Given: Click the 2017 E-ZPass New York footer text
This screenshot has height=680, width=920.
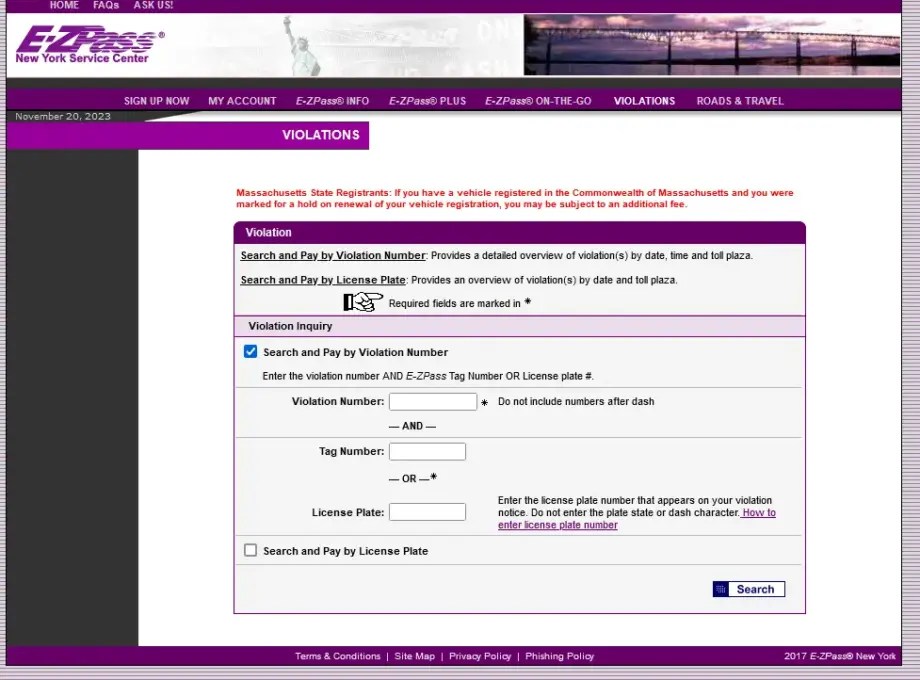Looking at the screenshot, I should coord(840,656).
